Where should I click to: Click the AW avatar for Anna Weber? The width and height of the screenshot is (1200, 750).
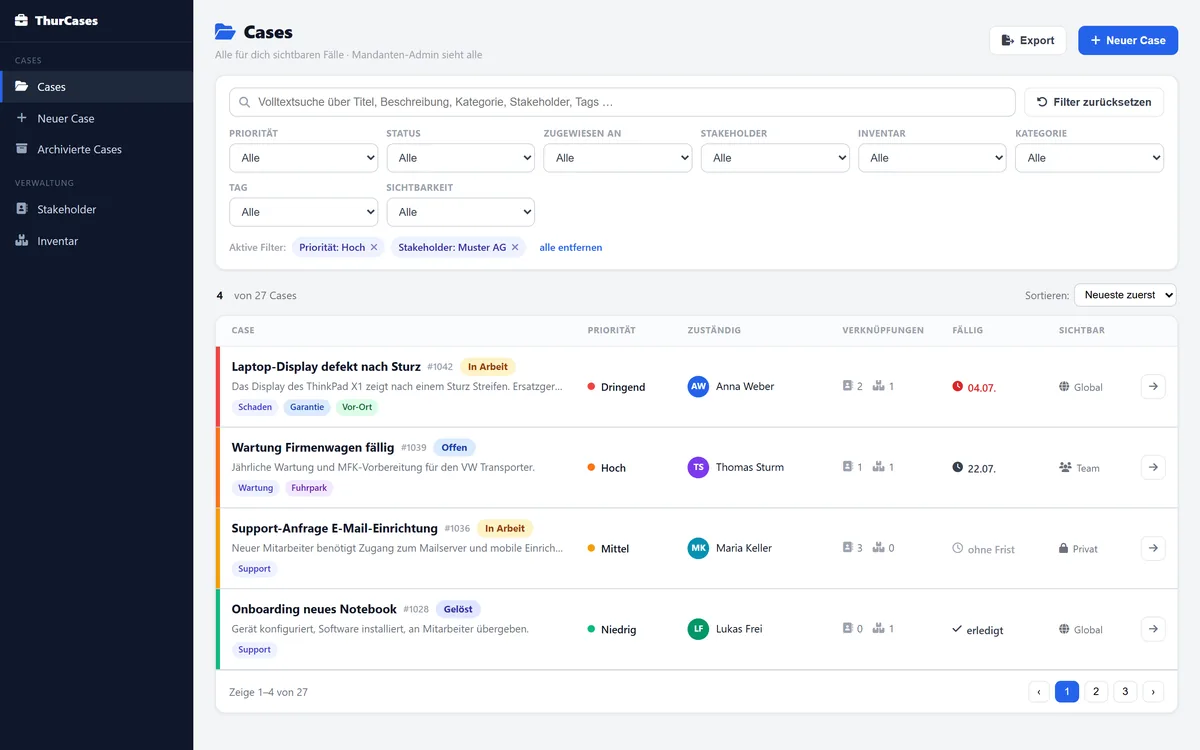coord(698,386)
